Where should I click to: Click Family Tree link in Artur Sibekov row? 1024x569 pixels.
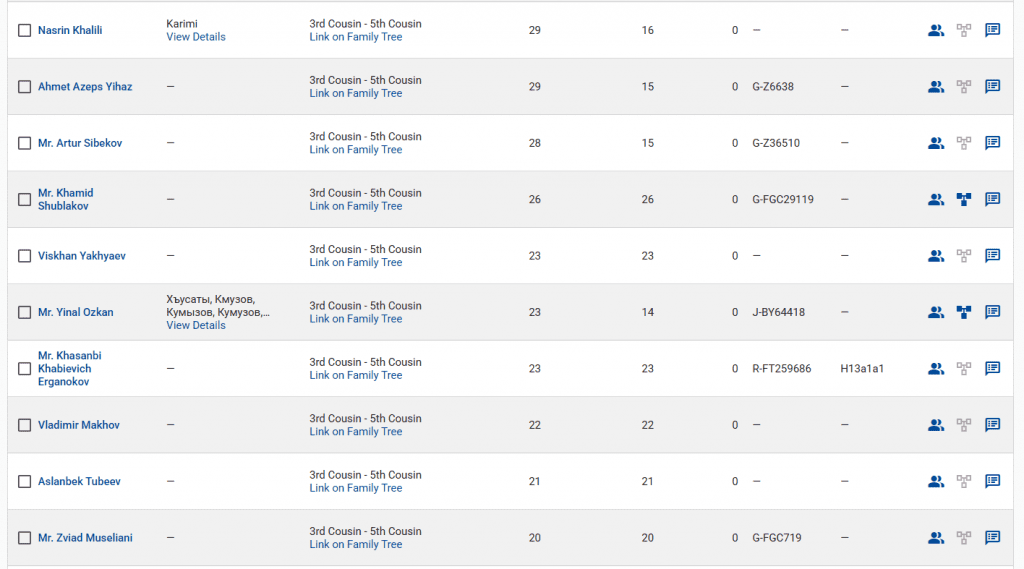(x=374, y=150)
